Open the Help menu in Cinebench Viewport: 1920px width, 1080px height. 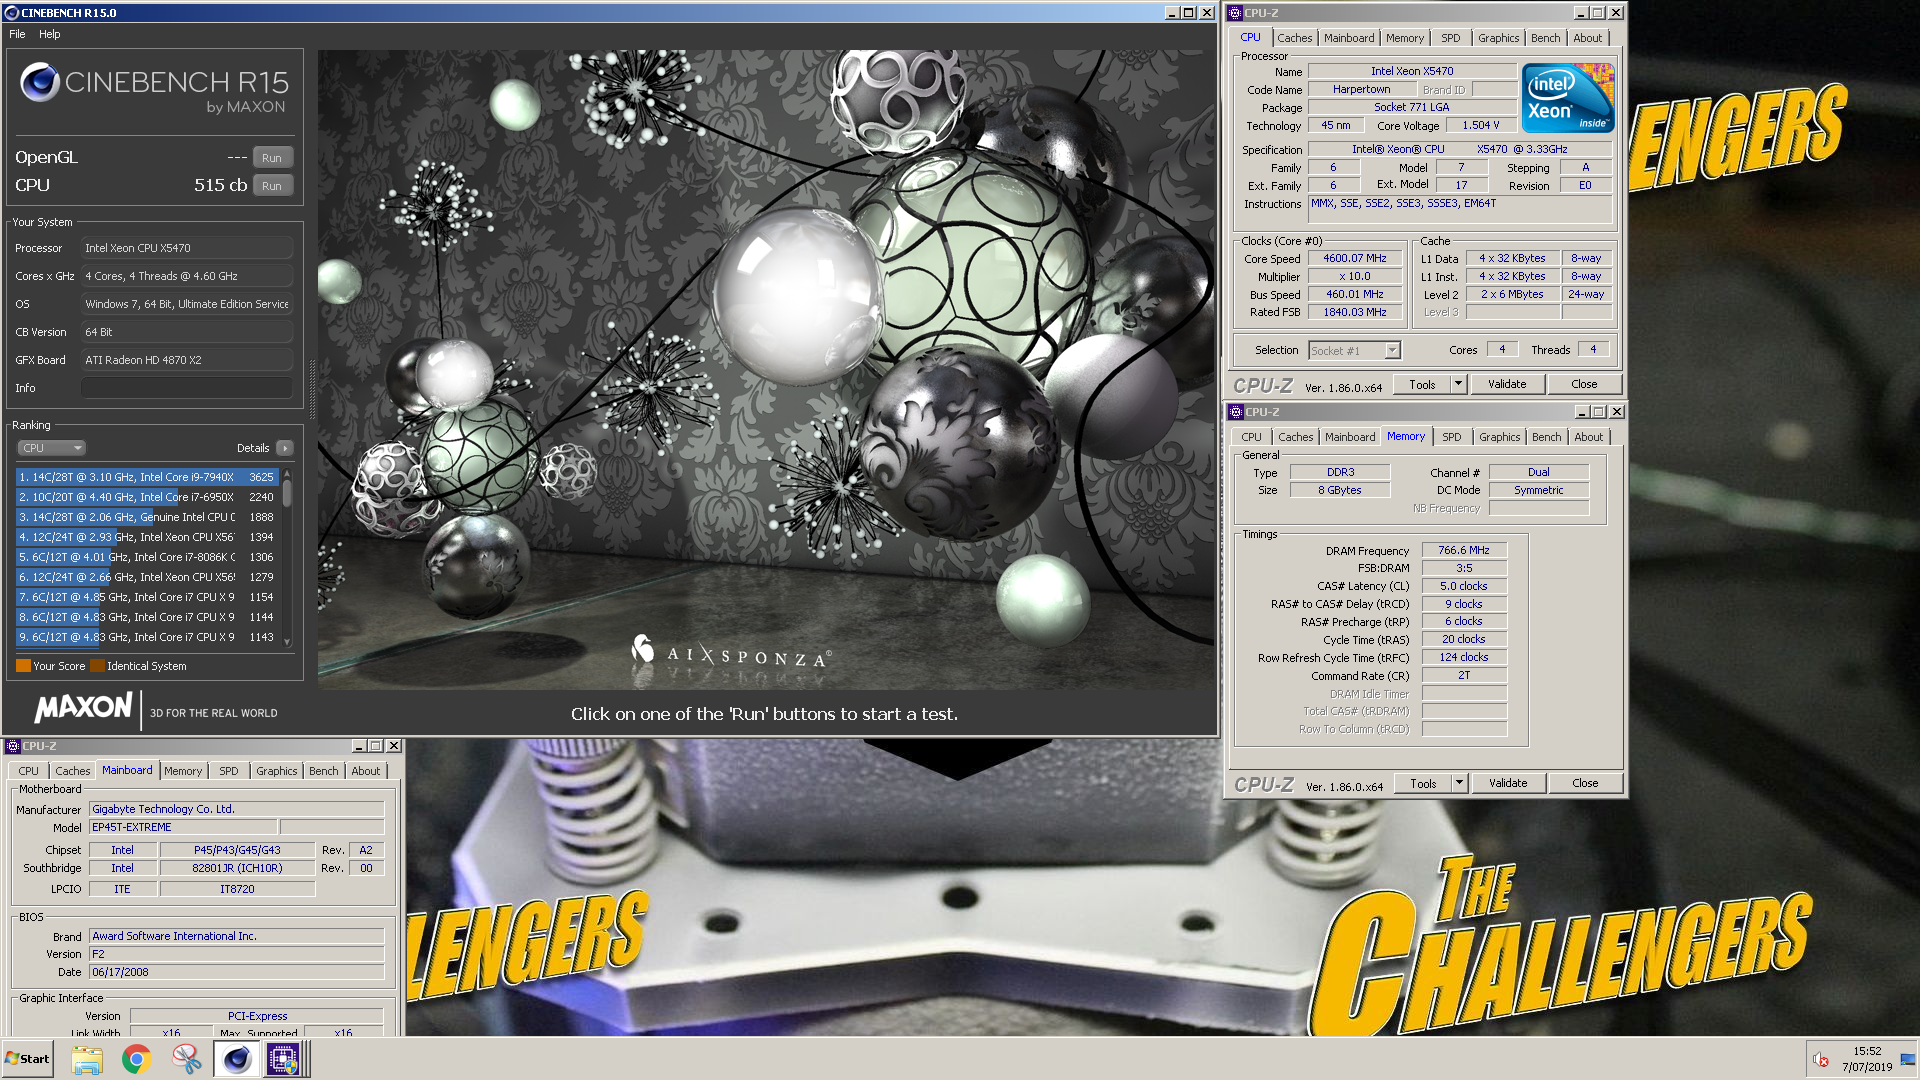(50, 34)
